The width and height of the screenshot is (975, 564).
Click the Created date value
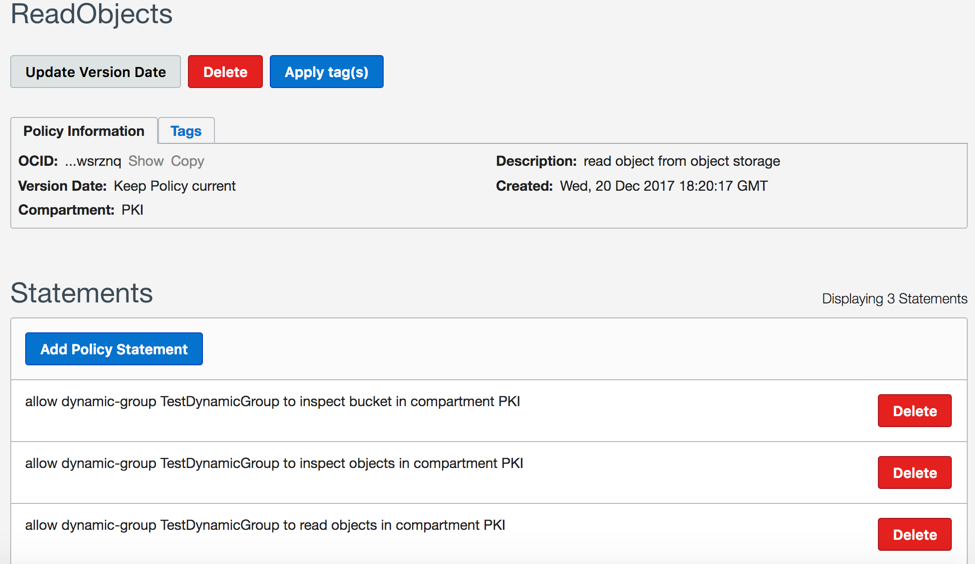[x=664, y=186]
